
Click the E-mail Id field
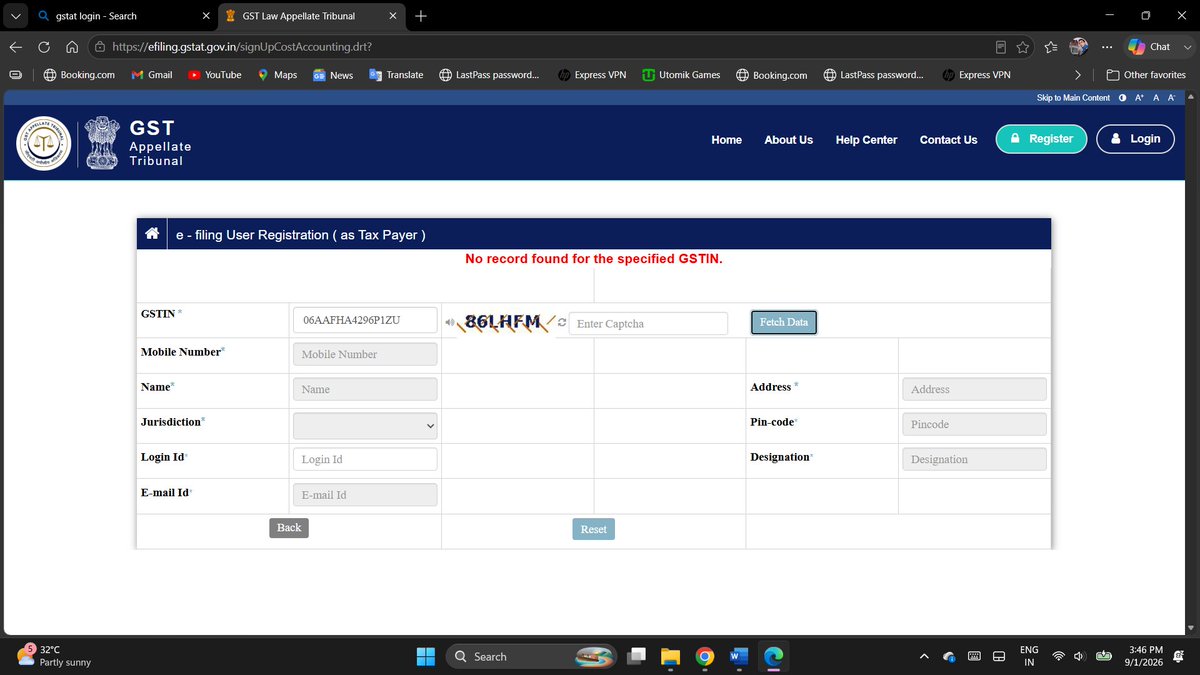point(365,495)
